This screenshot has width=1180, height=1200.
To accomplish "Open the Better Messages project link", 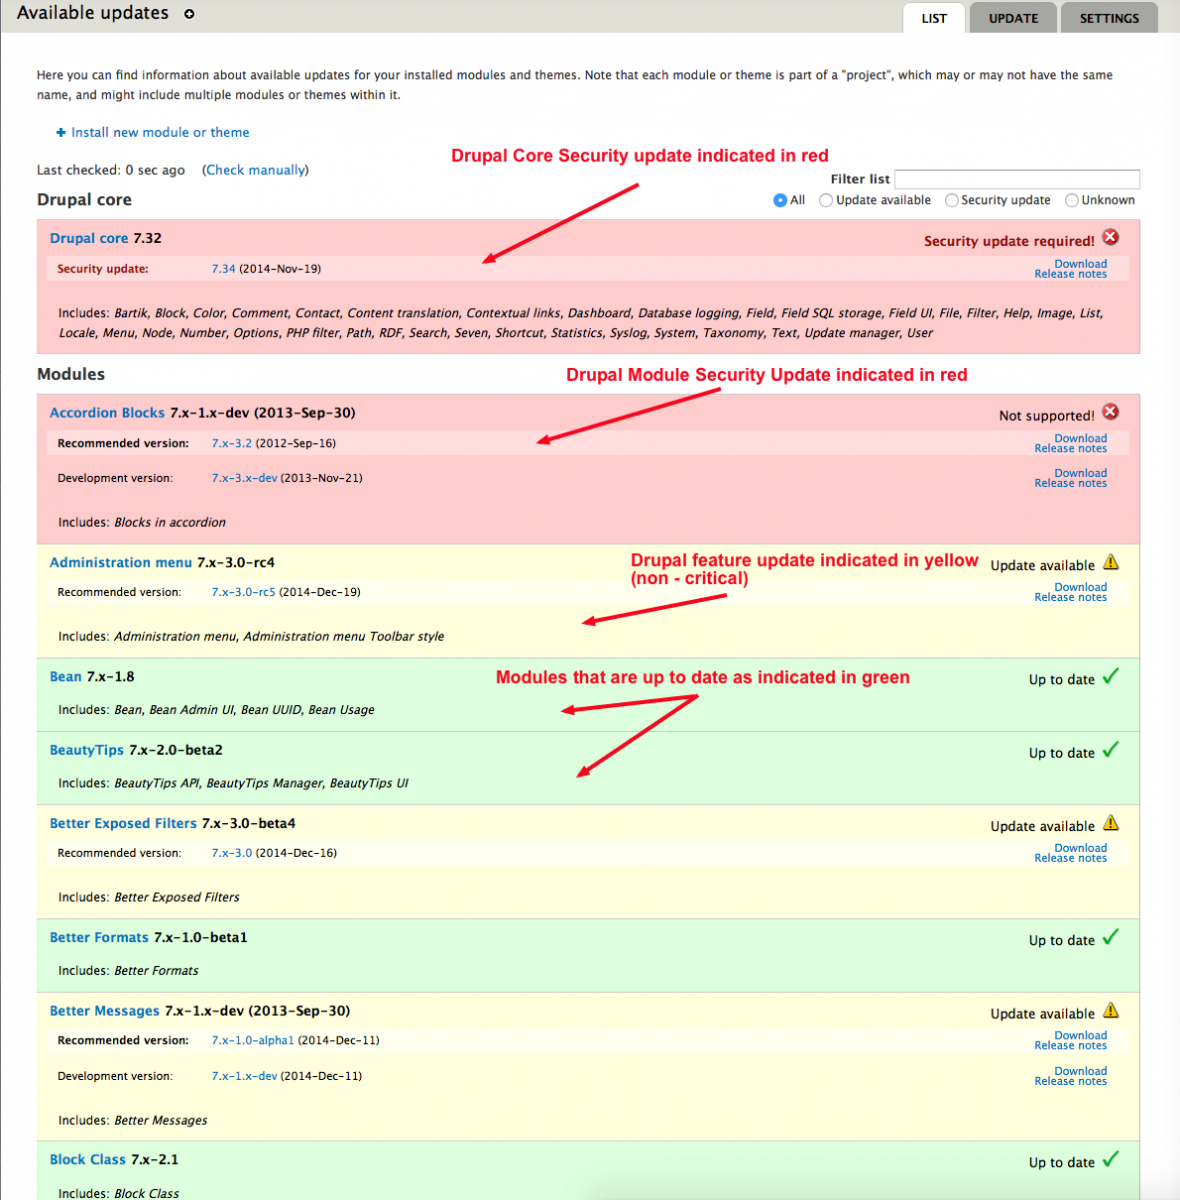I will pyautogui.click(x=105, y=1011).
